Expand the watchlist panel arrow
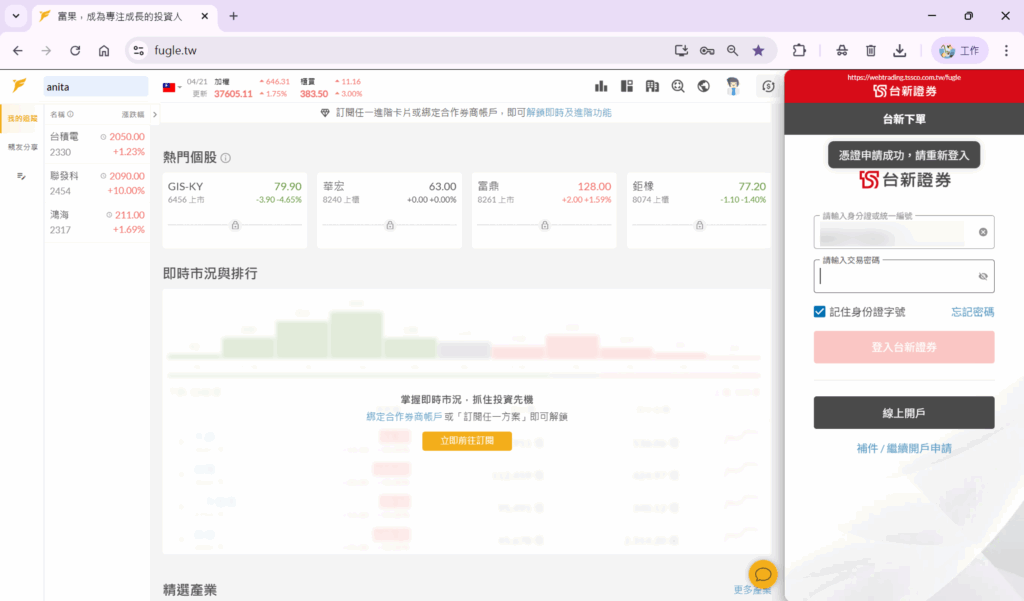The image size is (1024, 601). [155, 114]
